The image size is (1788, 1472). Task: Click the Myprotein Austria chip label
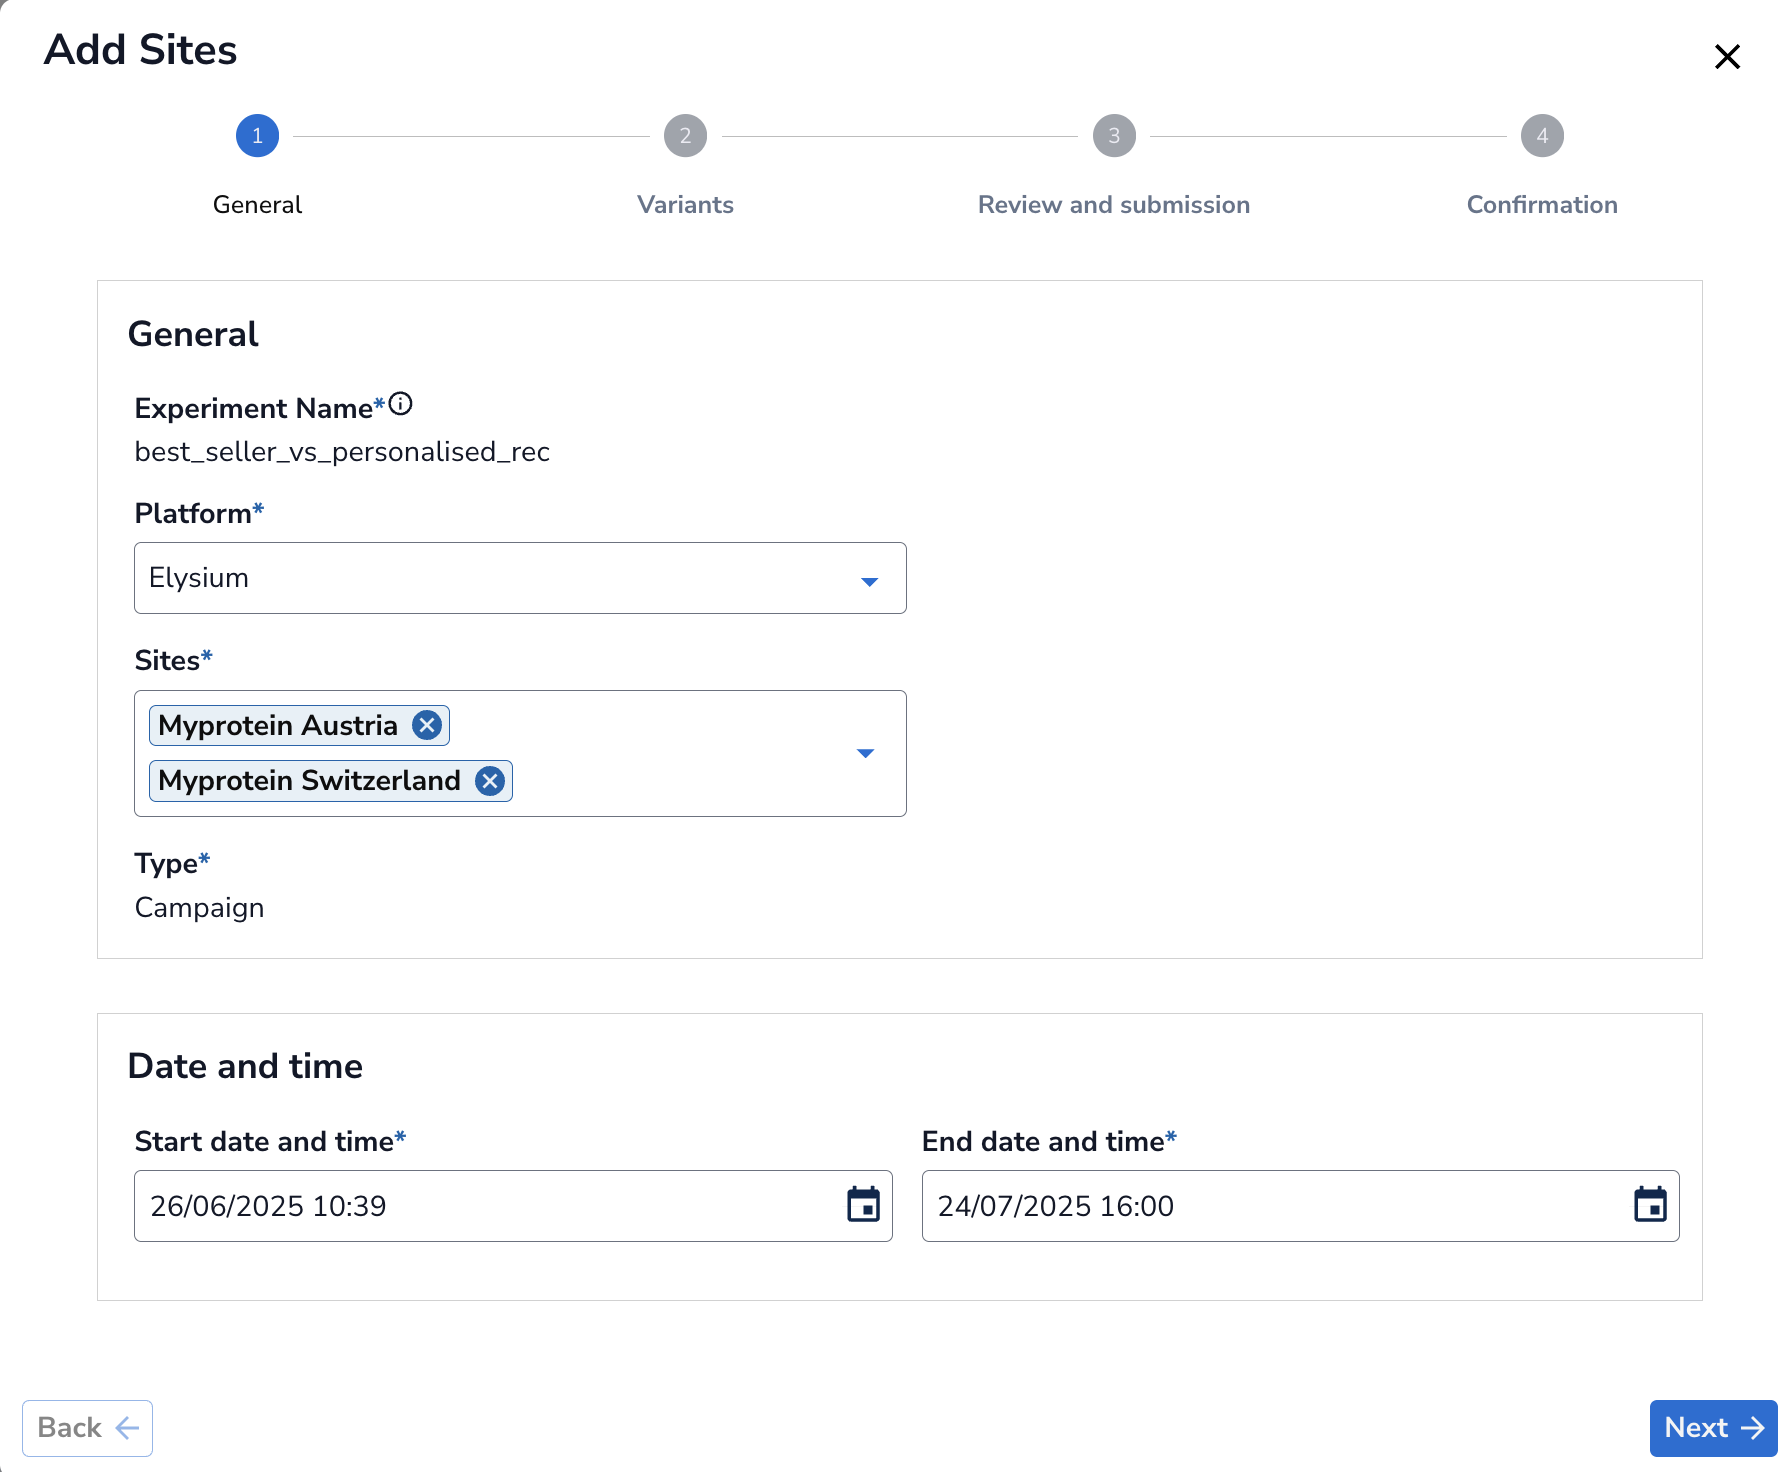pos(278,725)
